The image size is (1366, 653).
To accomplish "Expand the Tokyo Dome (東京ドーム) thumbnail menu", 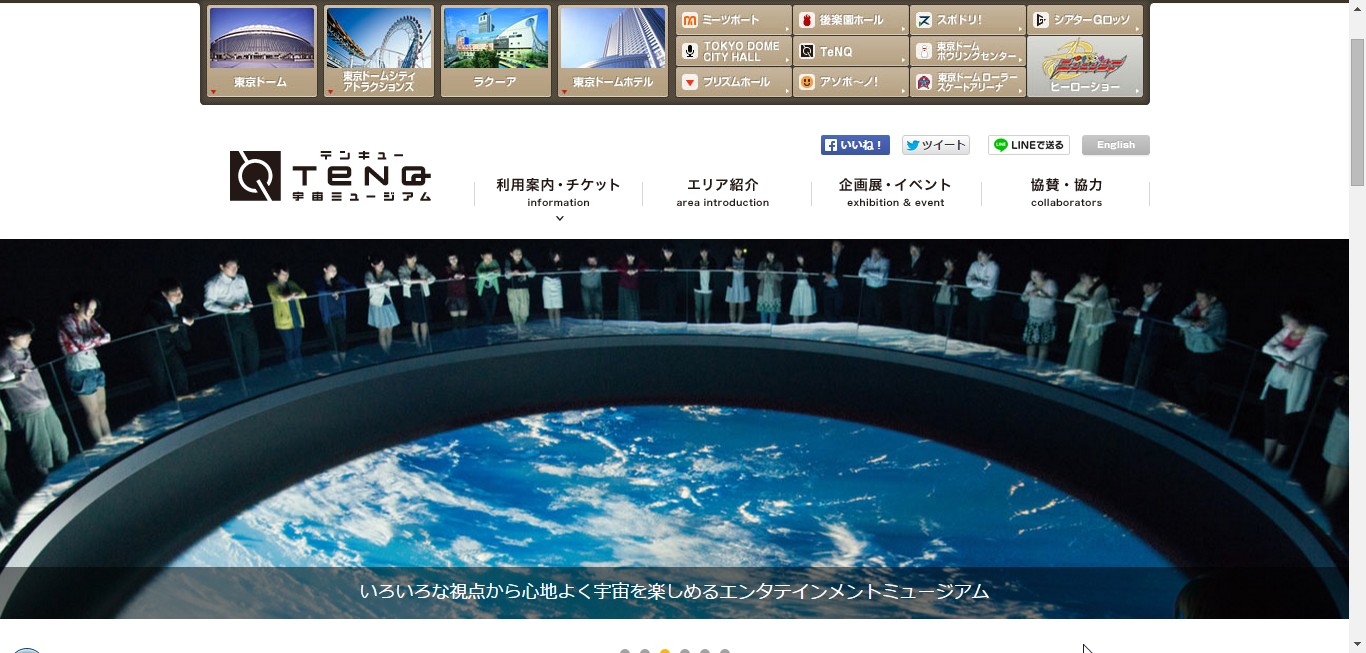I will tap(262, 52).
